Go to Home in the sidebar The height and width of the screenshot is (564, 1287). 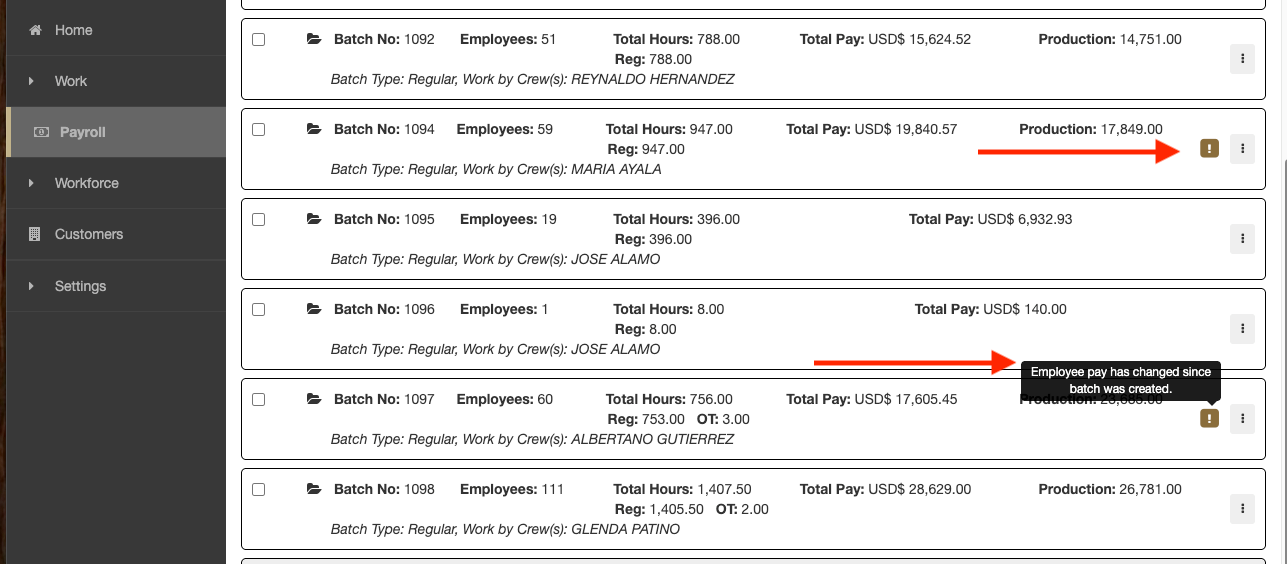click(x=73, y=30)
